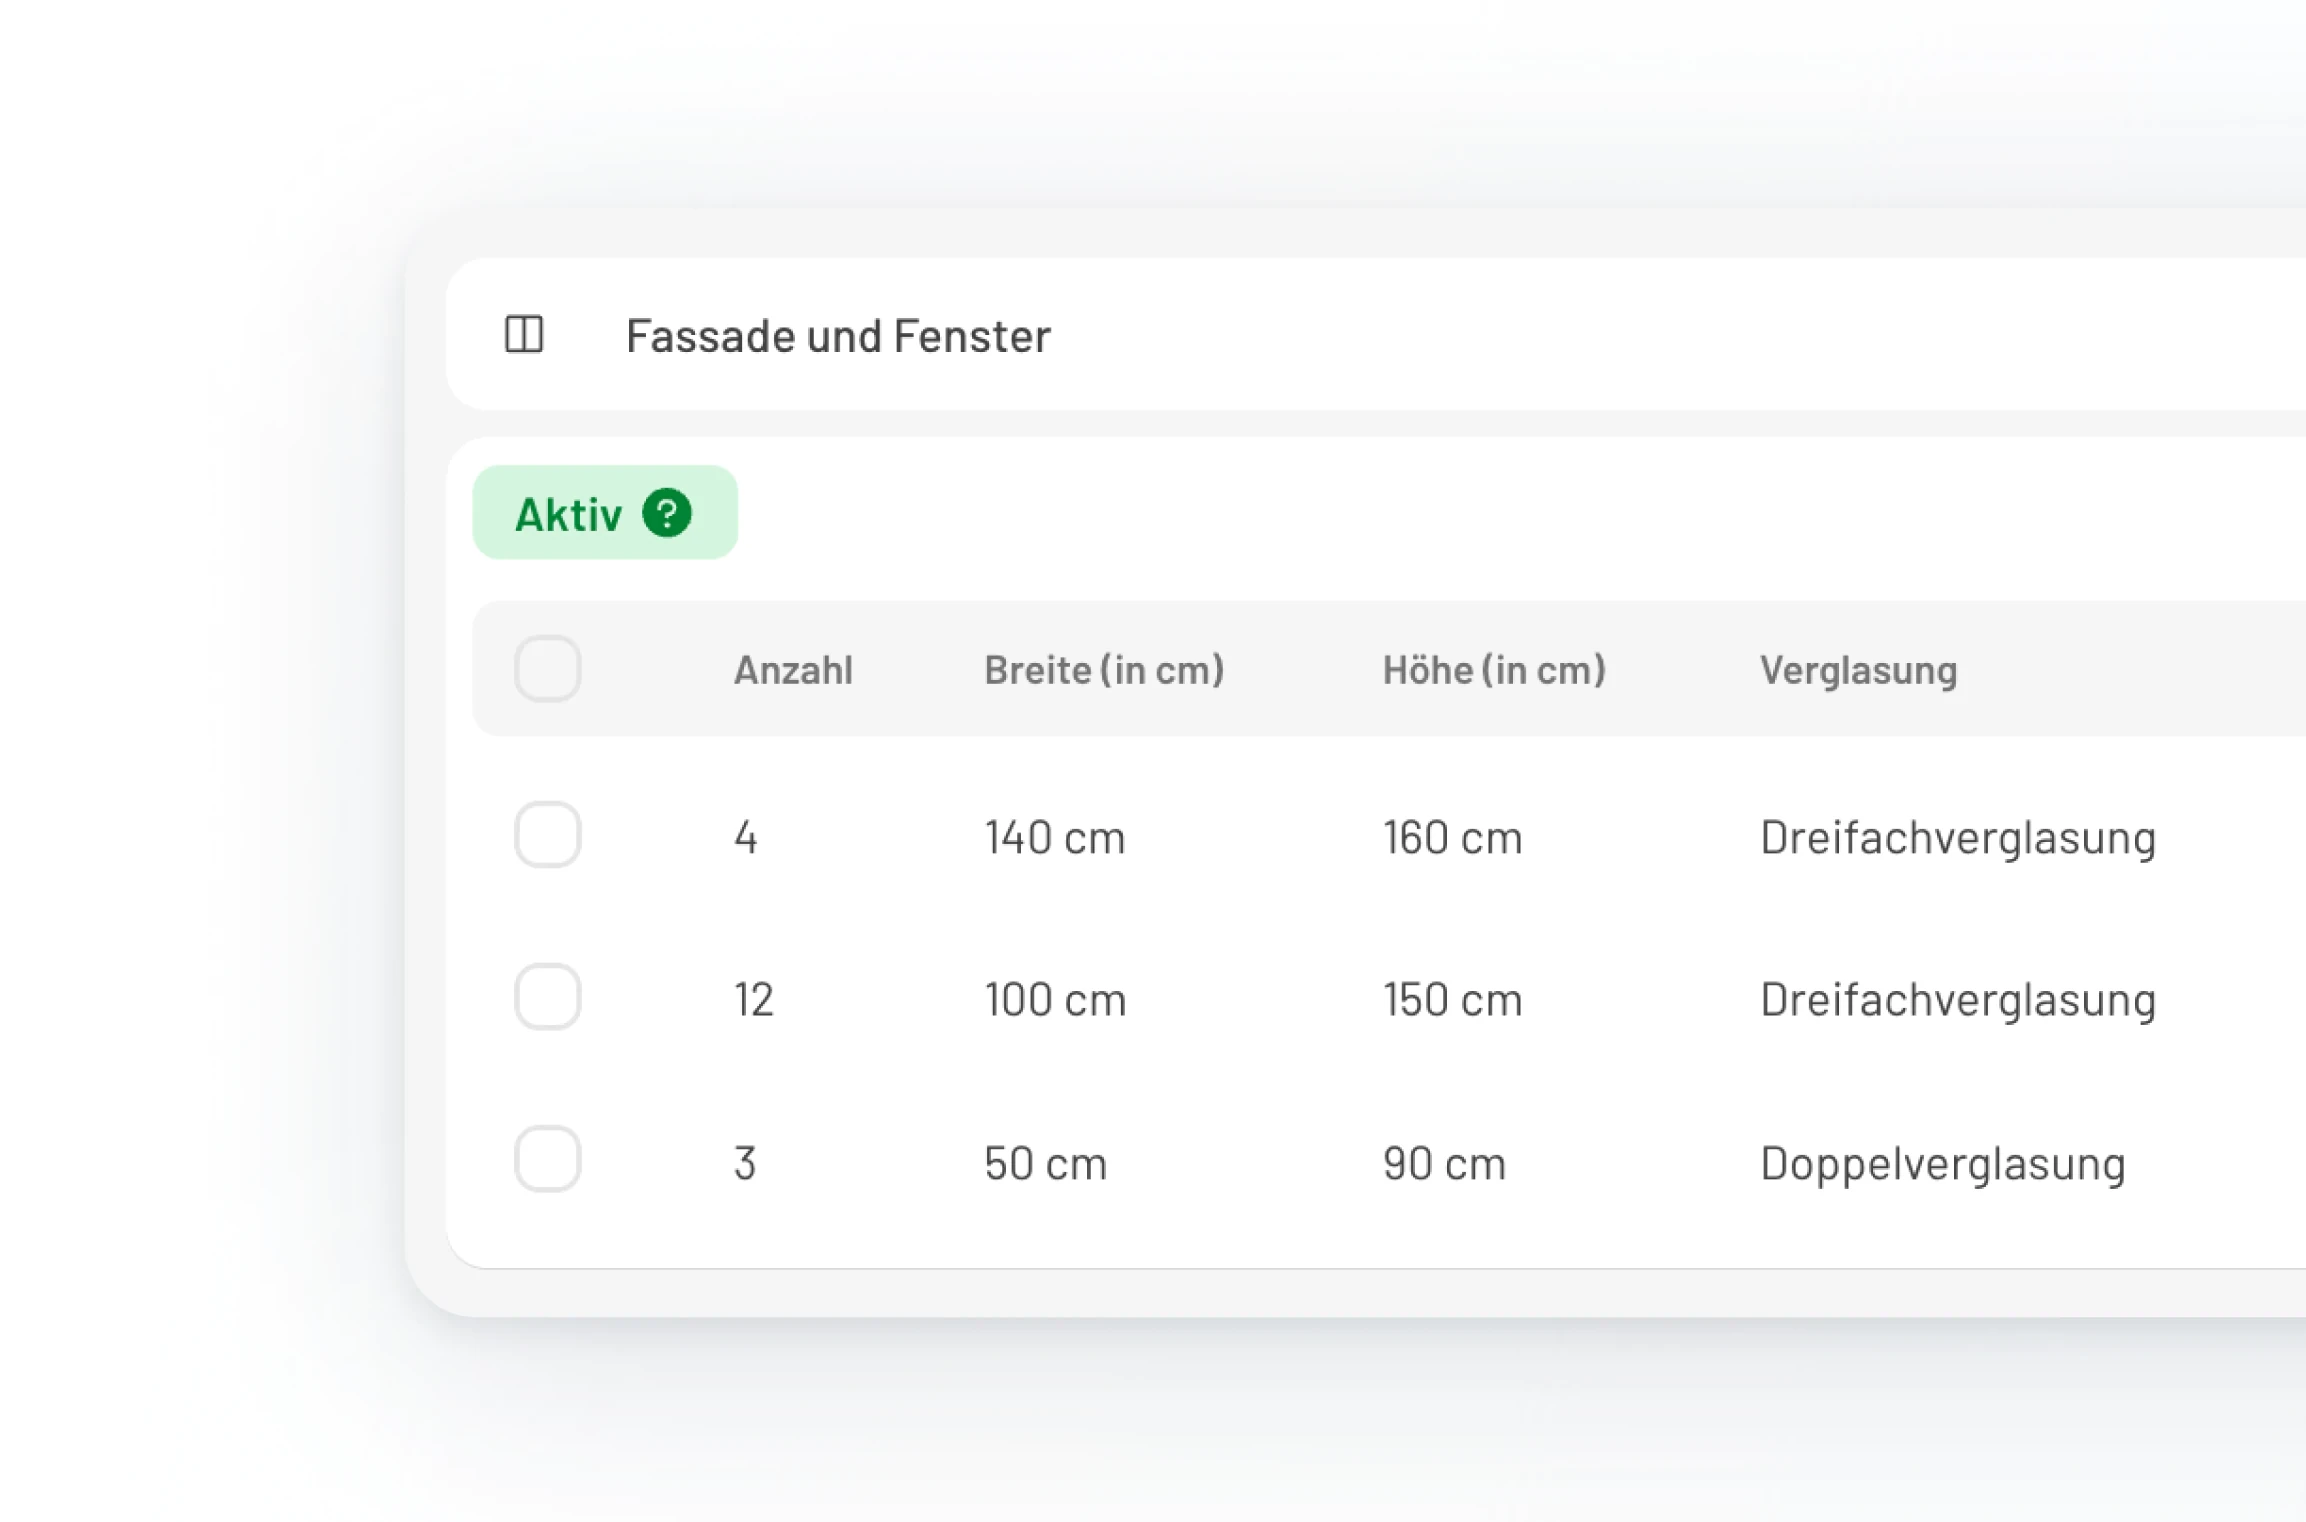
Task: Select the 90 cm height cell
Action: (x=1444, y=1164)
